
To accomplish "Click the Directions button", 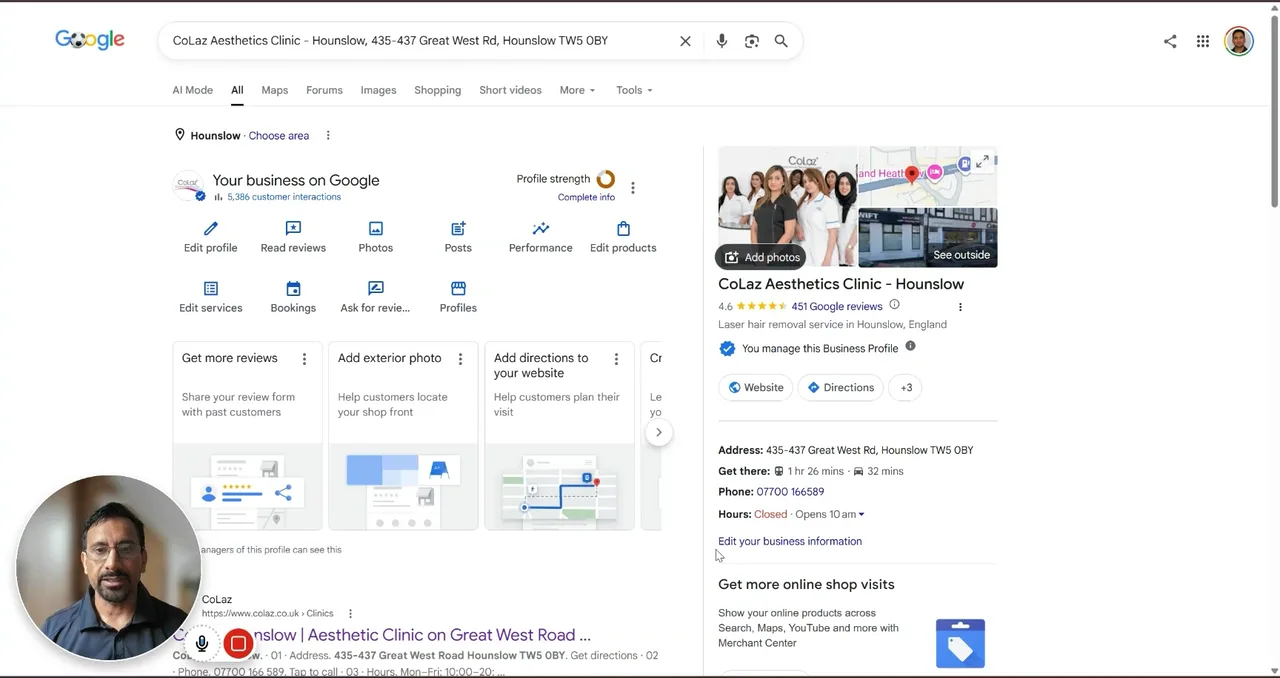I will pos(841,387).
